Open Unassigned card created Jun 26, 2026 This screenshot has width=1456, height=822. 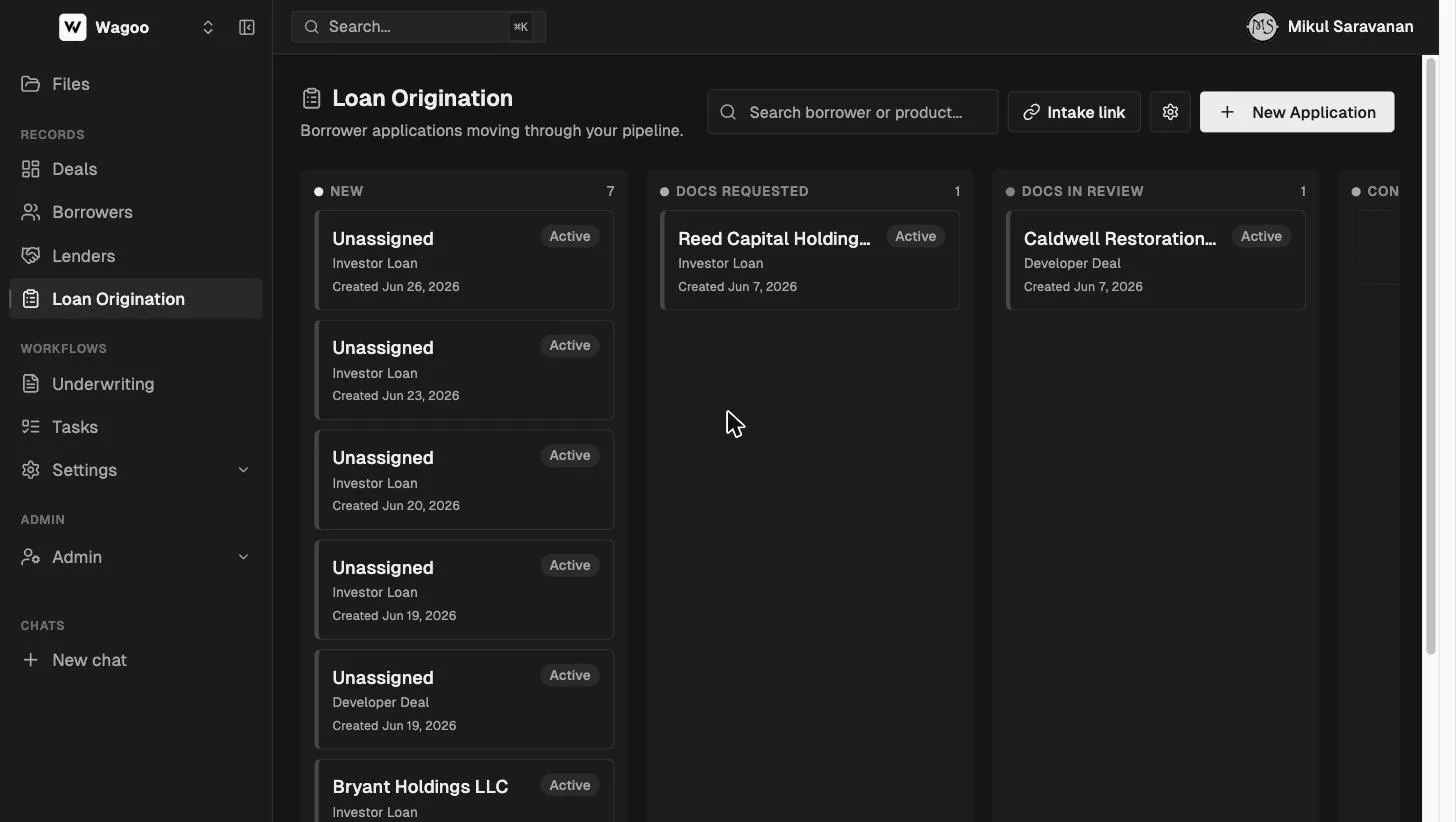(x=464, y=261)
